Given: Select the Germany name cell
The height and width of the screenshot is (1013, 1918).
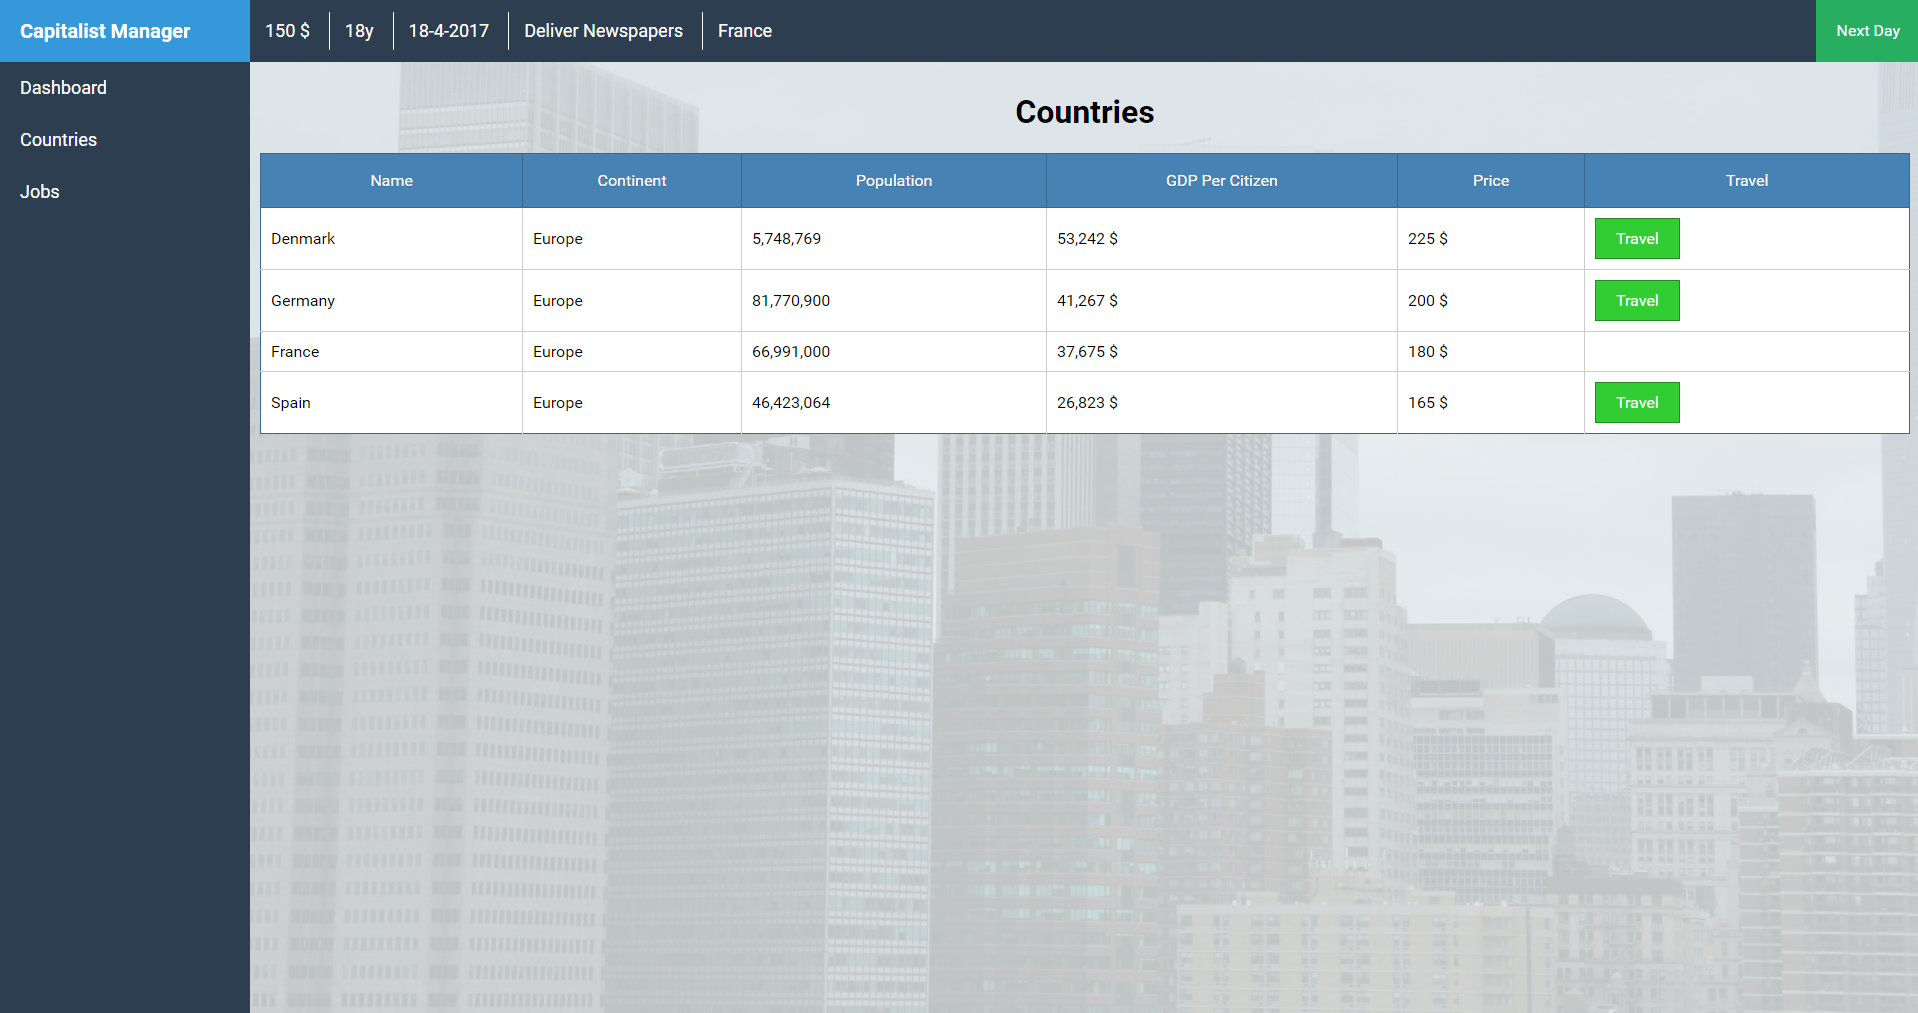Looking at the screenshot, I should 392,301.
